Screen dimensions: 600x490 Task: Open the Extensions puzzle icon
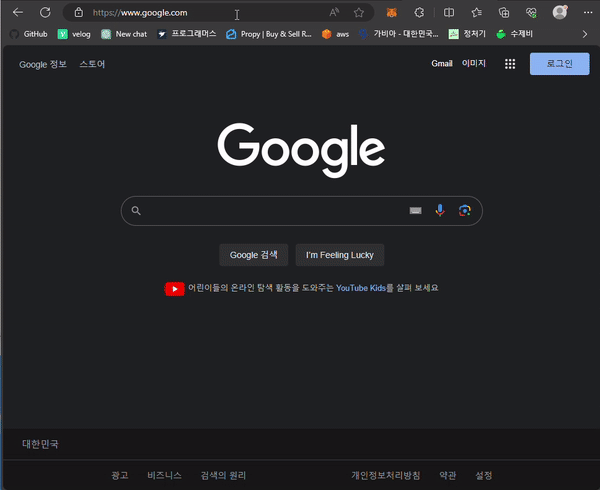click(419, 13)
